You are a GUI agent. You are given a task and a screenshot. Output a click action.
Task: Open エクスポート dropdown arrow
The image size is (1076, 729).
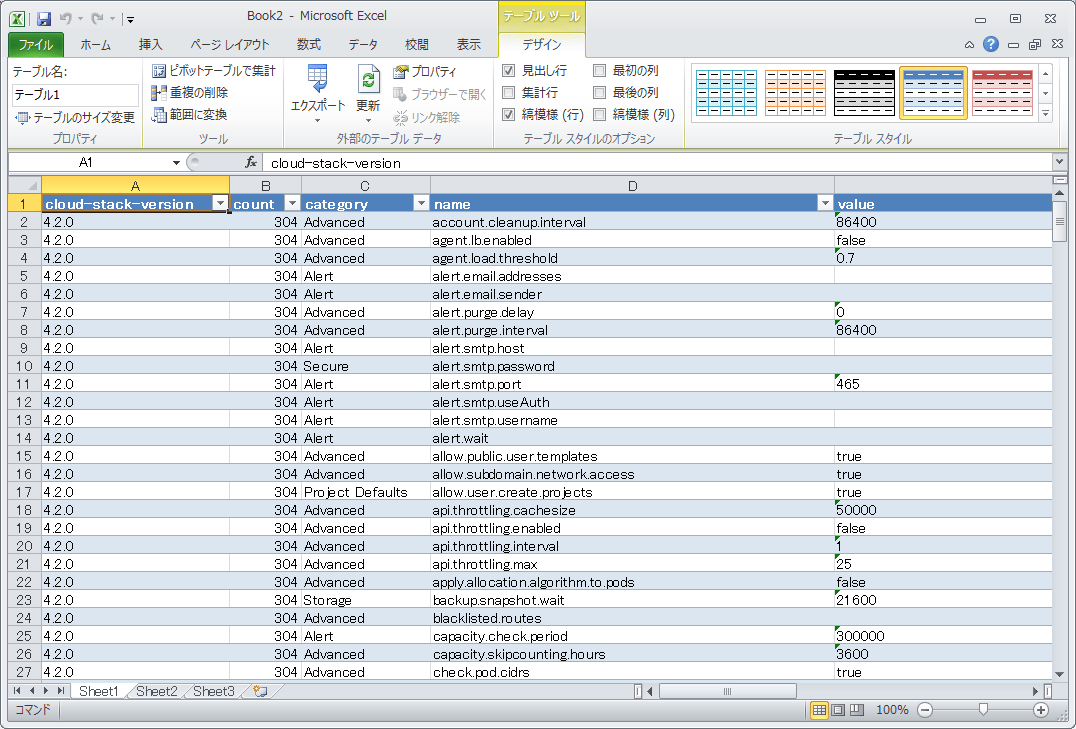point(317,121)
